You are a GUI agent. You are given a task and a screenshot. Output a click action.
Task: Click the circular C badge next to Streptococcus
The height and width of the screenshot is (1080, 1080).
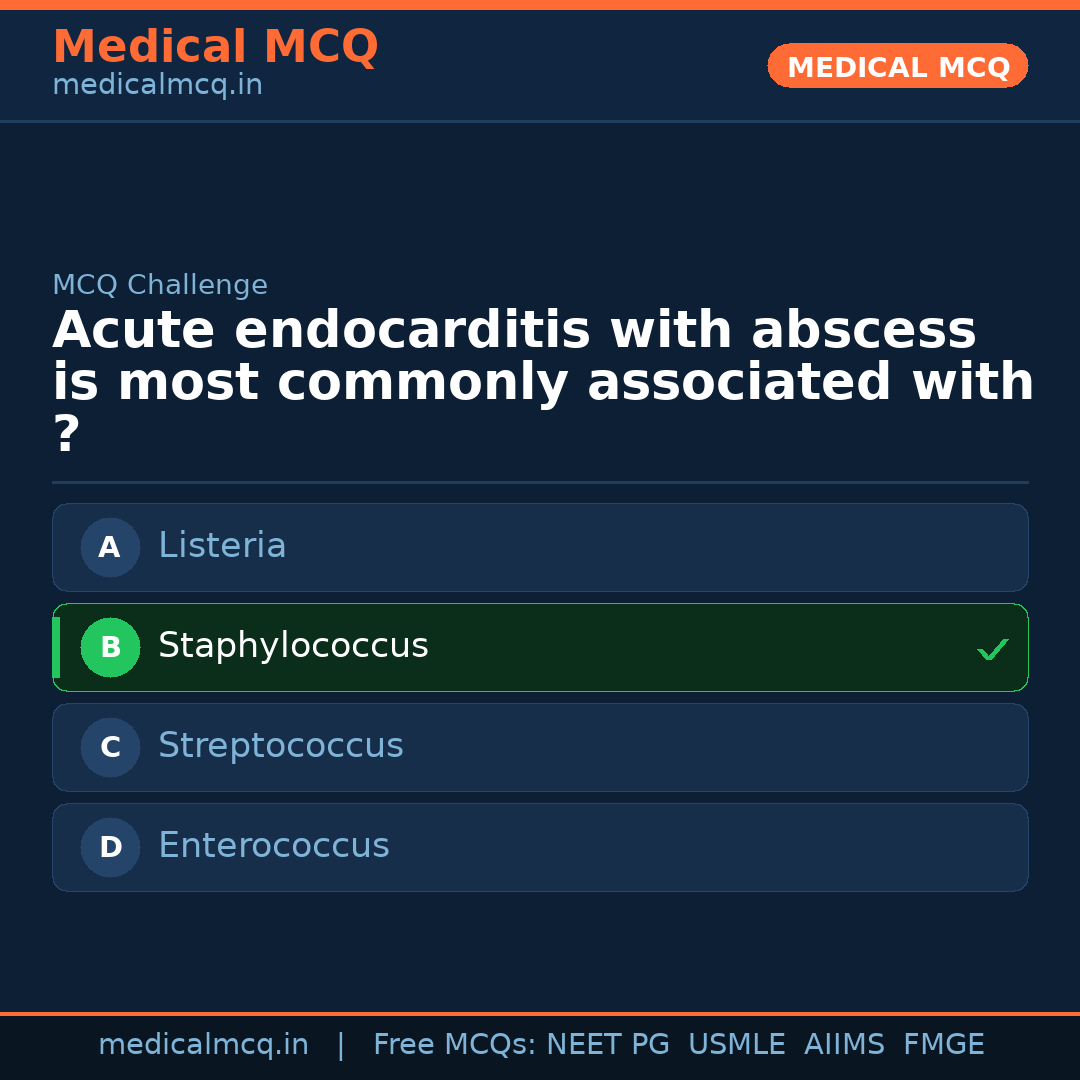coord(110,747)
